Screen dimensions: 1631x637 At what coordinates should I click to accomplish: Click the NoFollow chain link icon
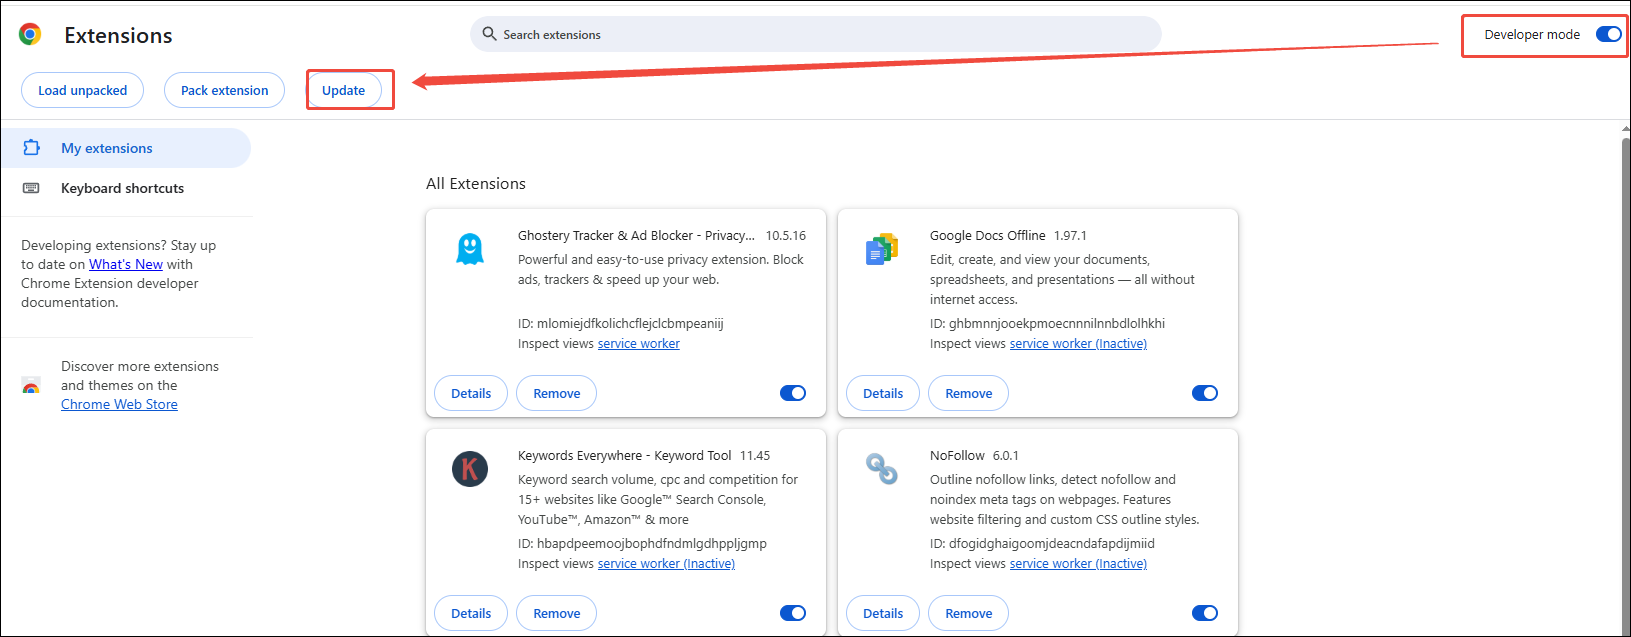click(x=881, y=468)
